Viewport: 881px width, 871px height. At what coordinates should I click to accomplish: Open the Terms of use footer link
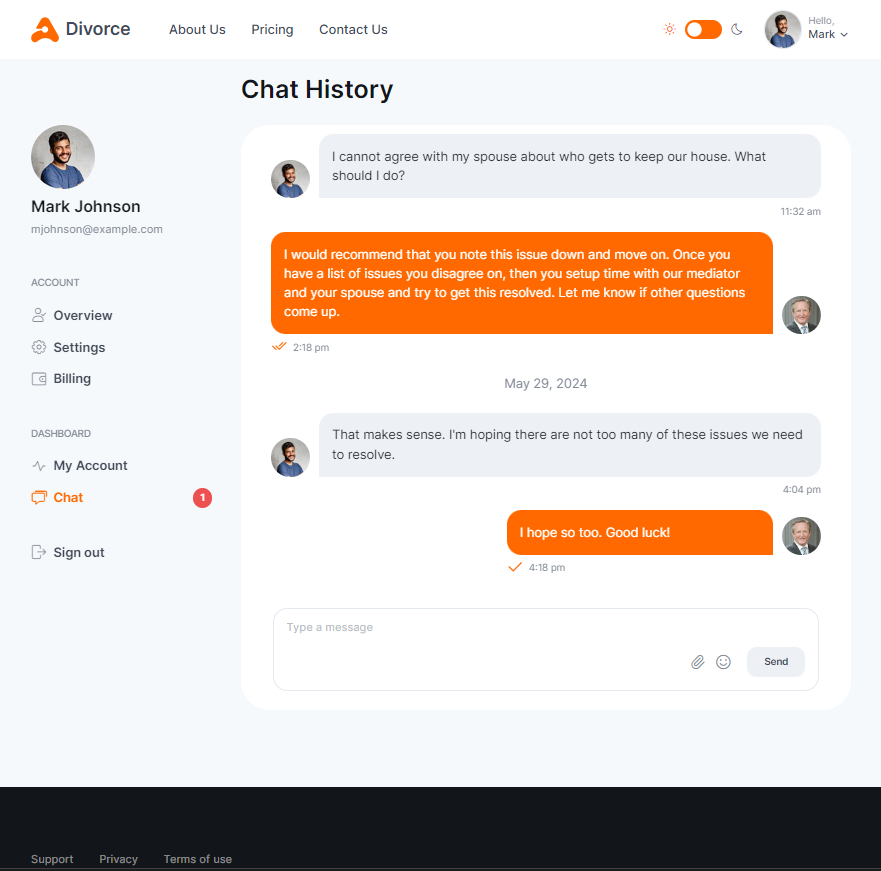198,859
